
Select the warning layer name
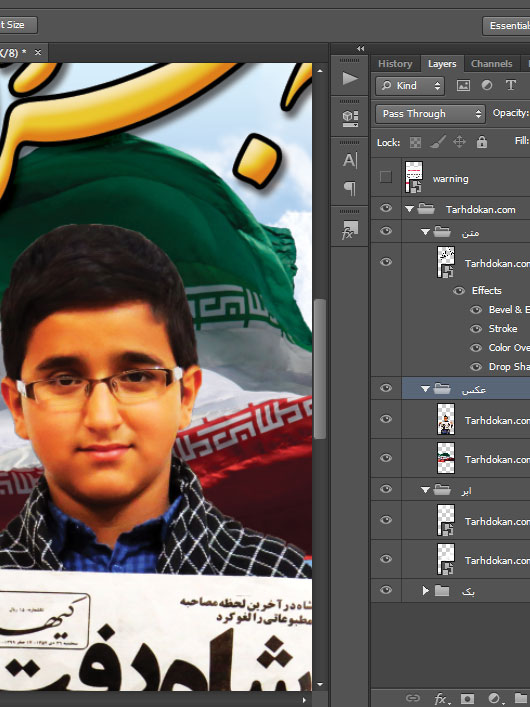[x=450, y=179]
